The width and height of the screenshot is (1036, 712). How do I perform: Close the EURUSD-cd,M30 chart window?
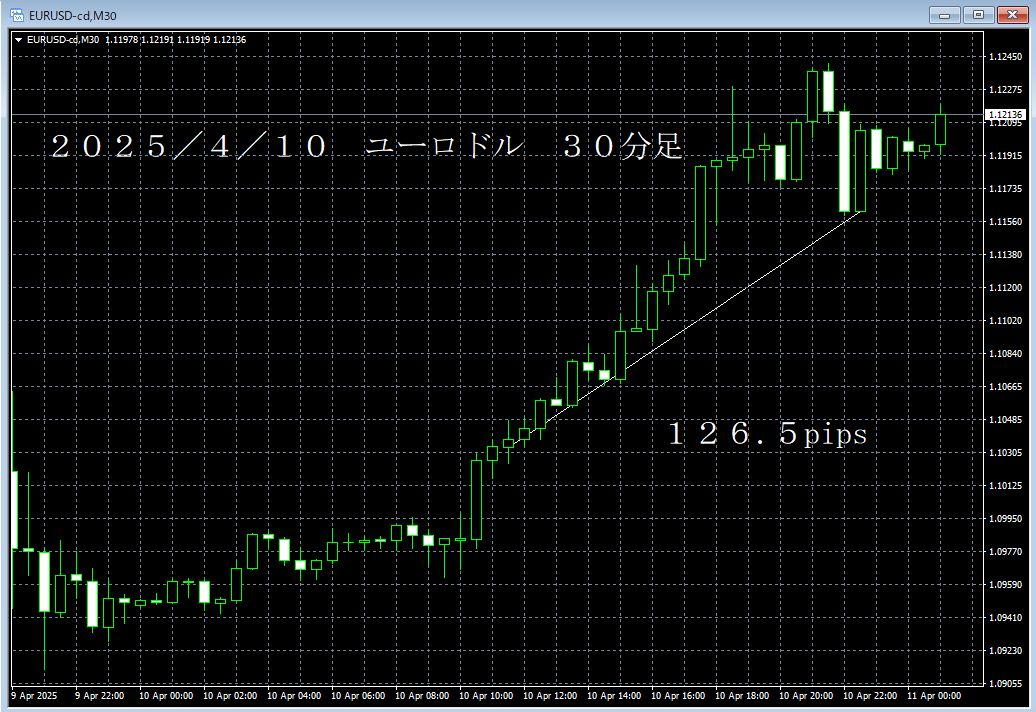[x=1012, y=15]
